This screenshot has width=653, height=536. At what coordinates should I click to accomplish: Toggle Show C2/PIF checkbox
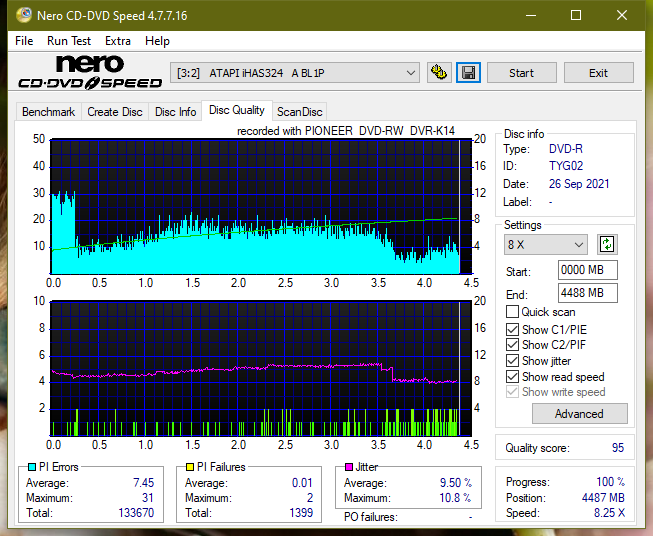[x=512, y=344]
